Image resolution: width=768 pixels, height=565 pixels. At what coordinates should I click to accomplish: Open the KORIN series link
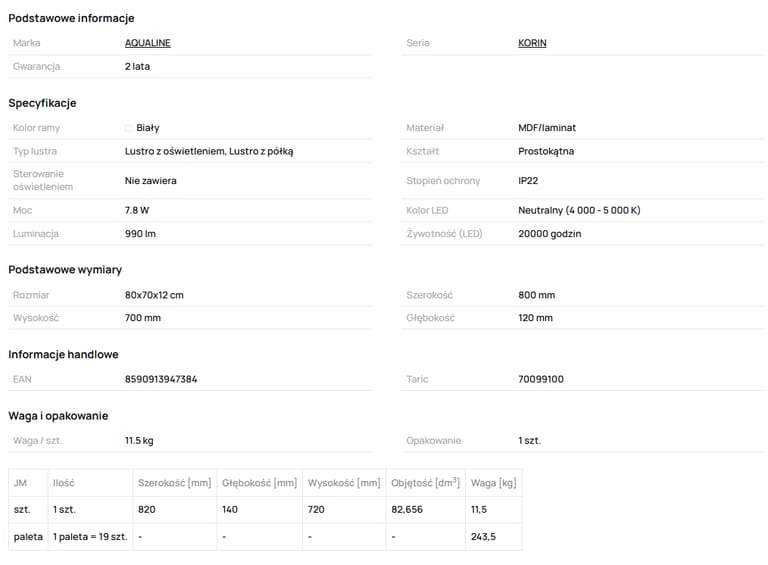click(x=532, y=43)
